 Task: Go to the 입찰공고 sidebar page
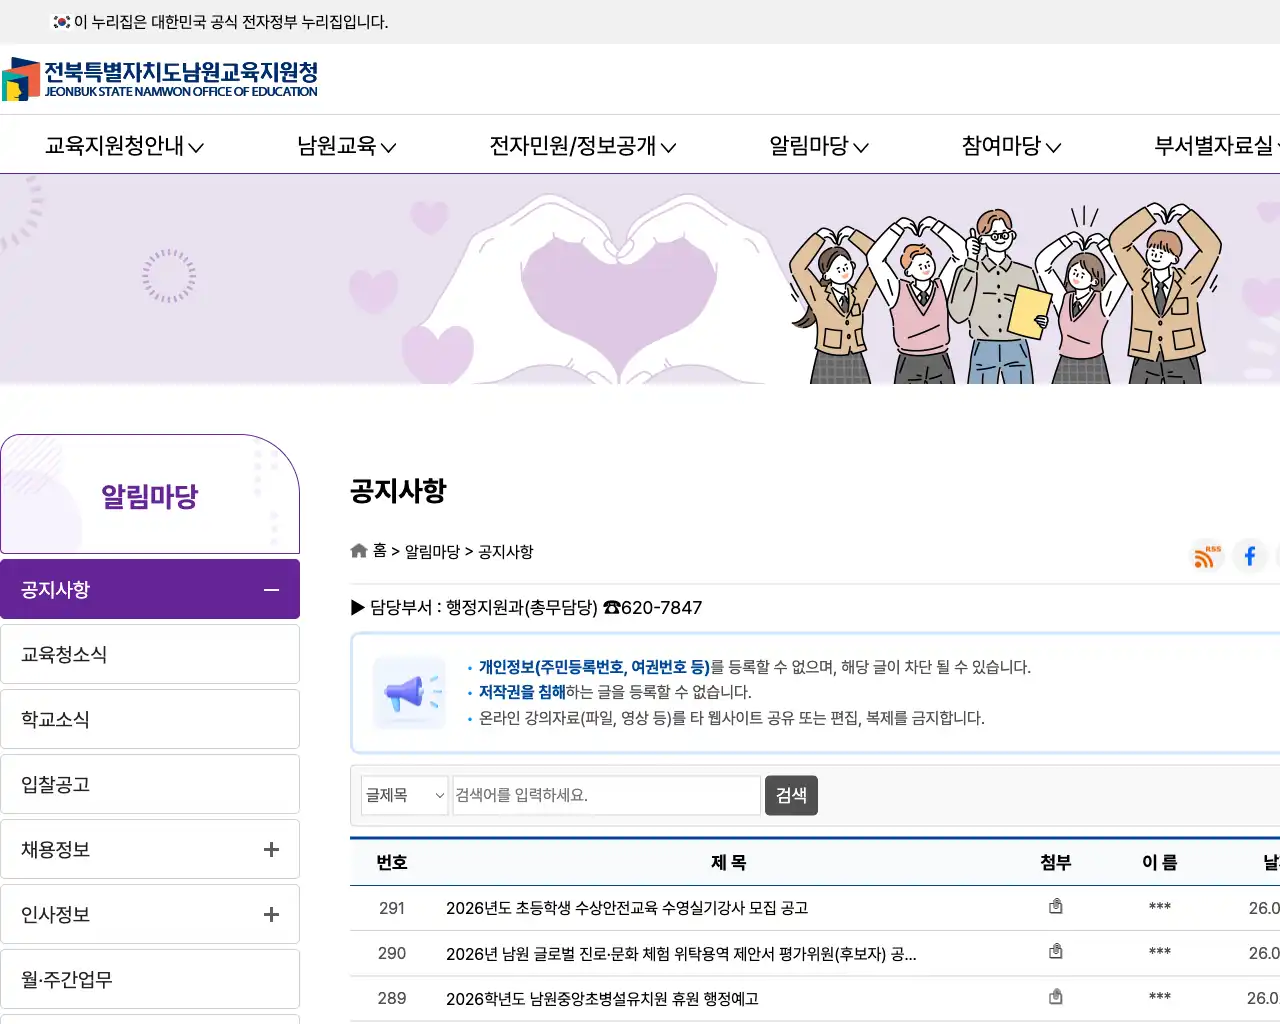point(54,784)
